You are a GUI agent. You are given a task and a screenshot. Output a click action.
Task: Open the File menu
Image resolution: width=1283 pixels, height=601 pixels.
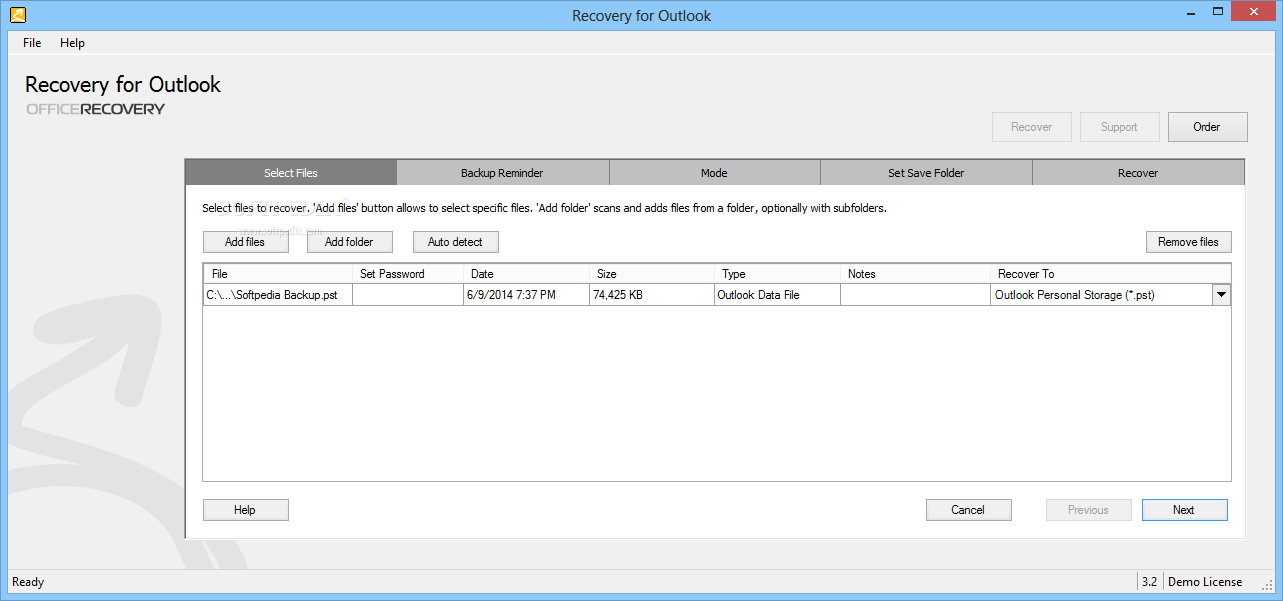tap(32, 43)
